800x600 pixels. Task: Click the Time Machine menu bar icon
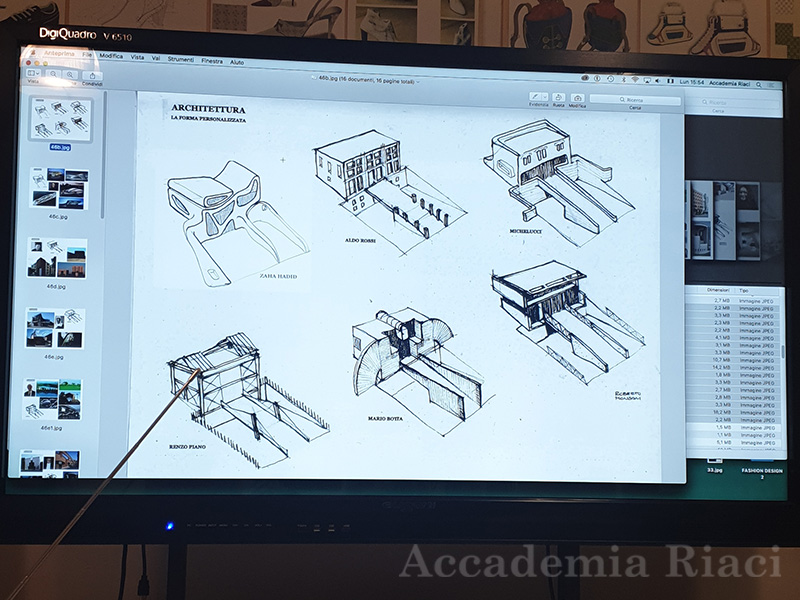610,79
